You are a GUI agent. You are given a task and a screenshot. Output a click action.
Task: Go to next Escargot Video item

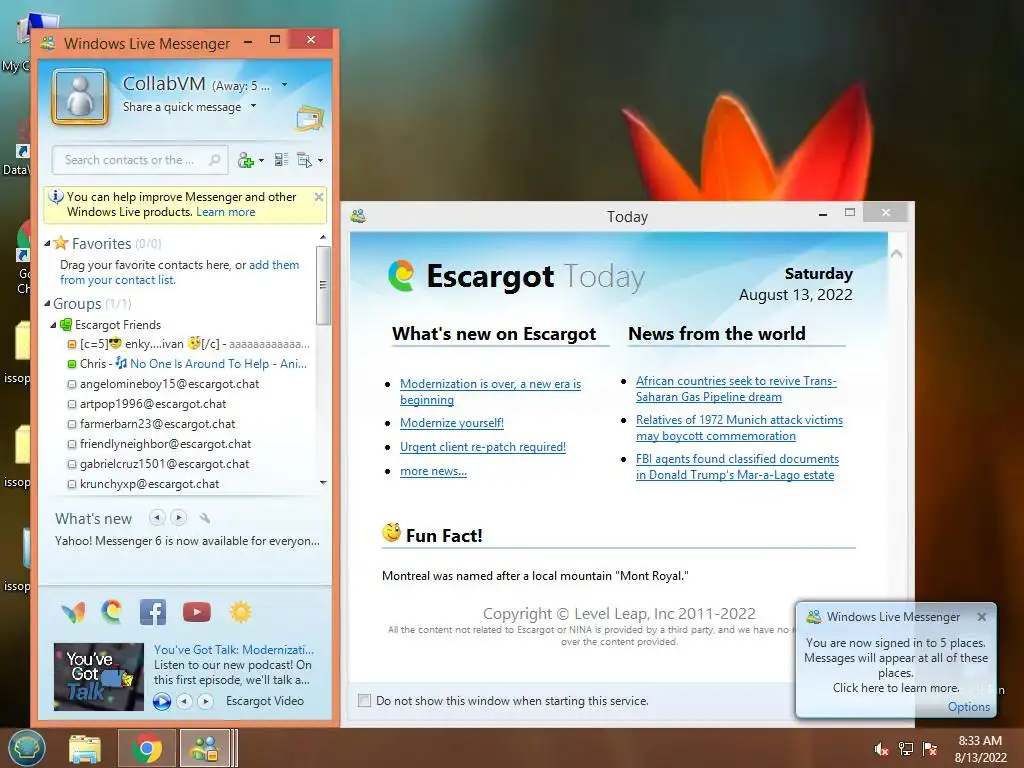tap(206, 701)
